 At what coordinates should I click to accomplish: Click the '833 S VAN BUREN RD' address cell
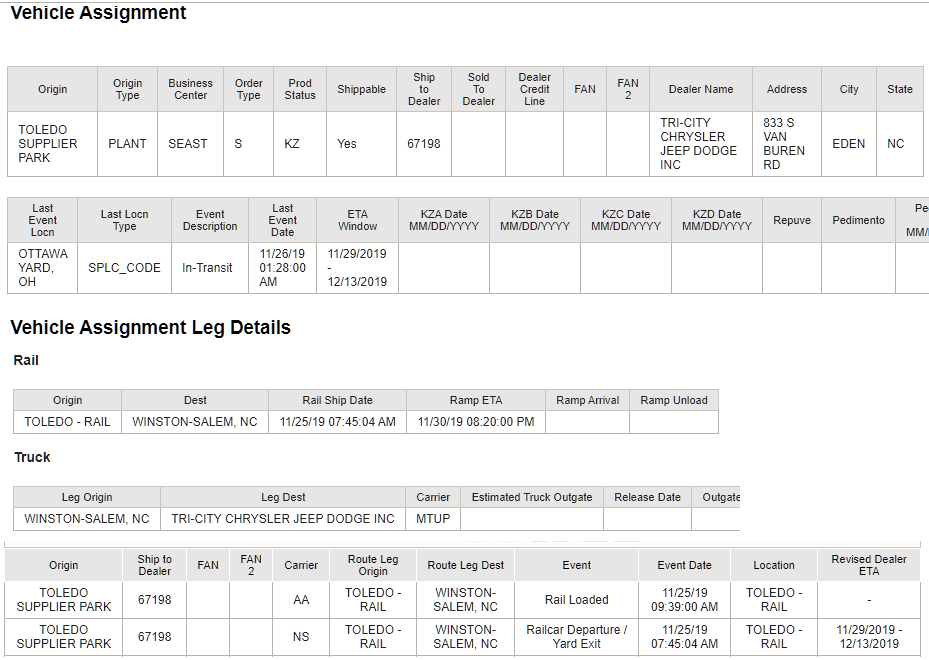pos(787,143)
